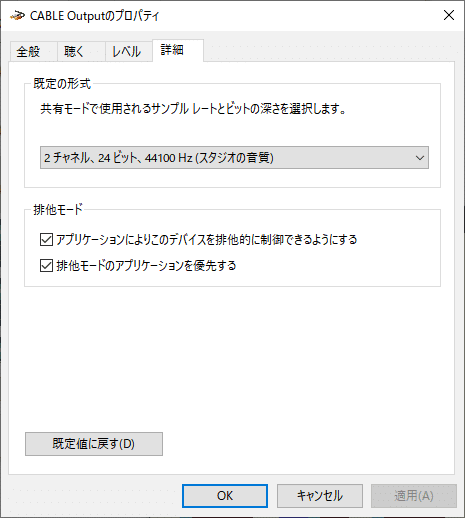Click the 既定の形式 group heading
This screenshot has height=518, width=465.
62,84
